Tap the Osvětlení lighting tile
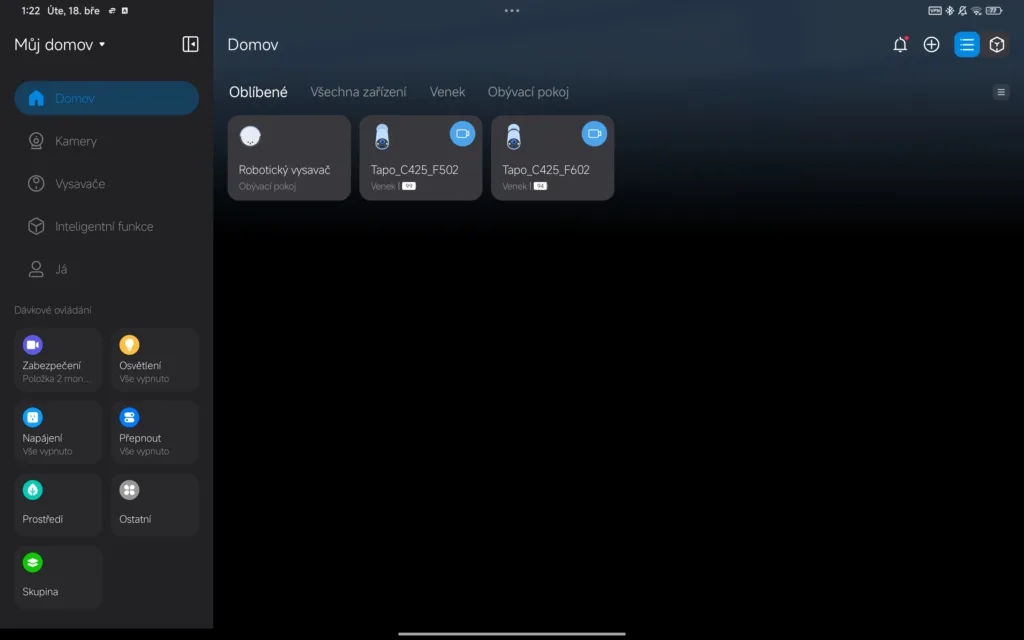 point(154,359)
